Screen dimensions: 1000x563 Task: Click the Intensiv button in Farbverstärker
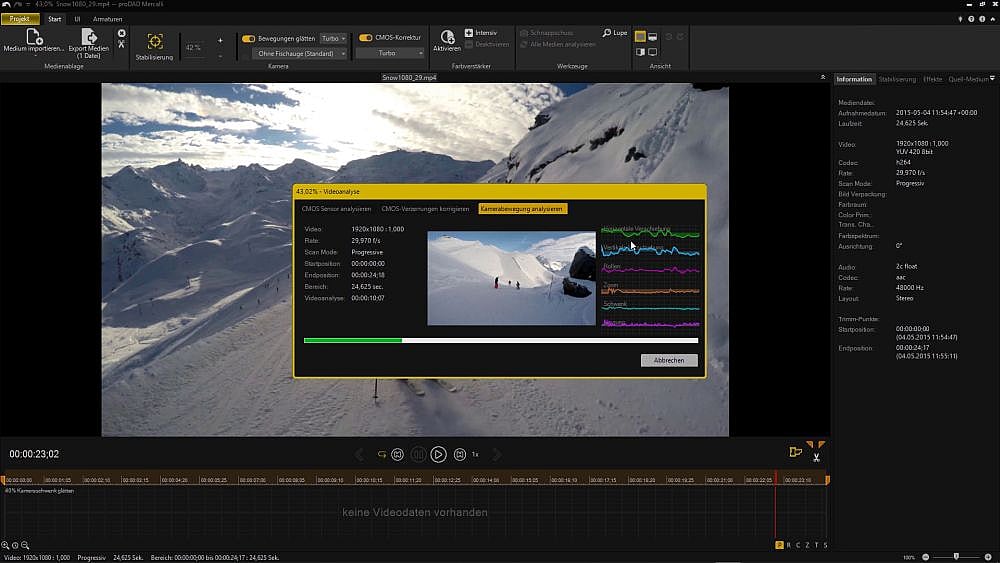(481, 33)
